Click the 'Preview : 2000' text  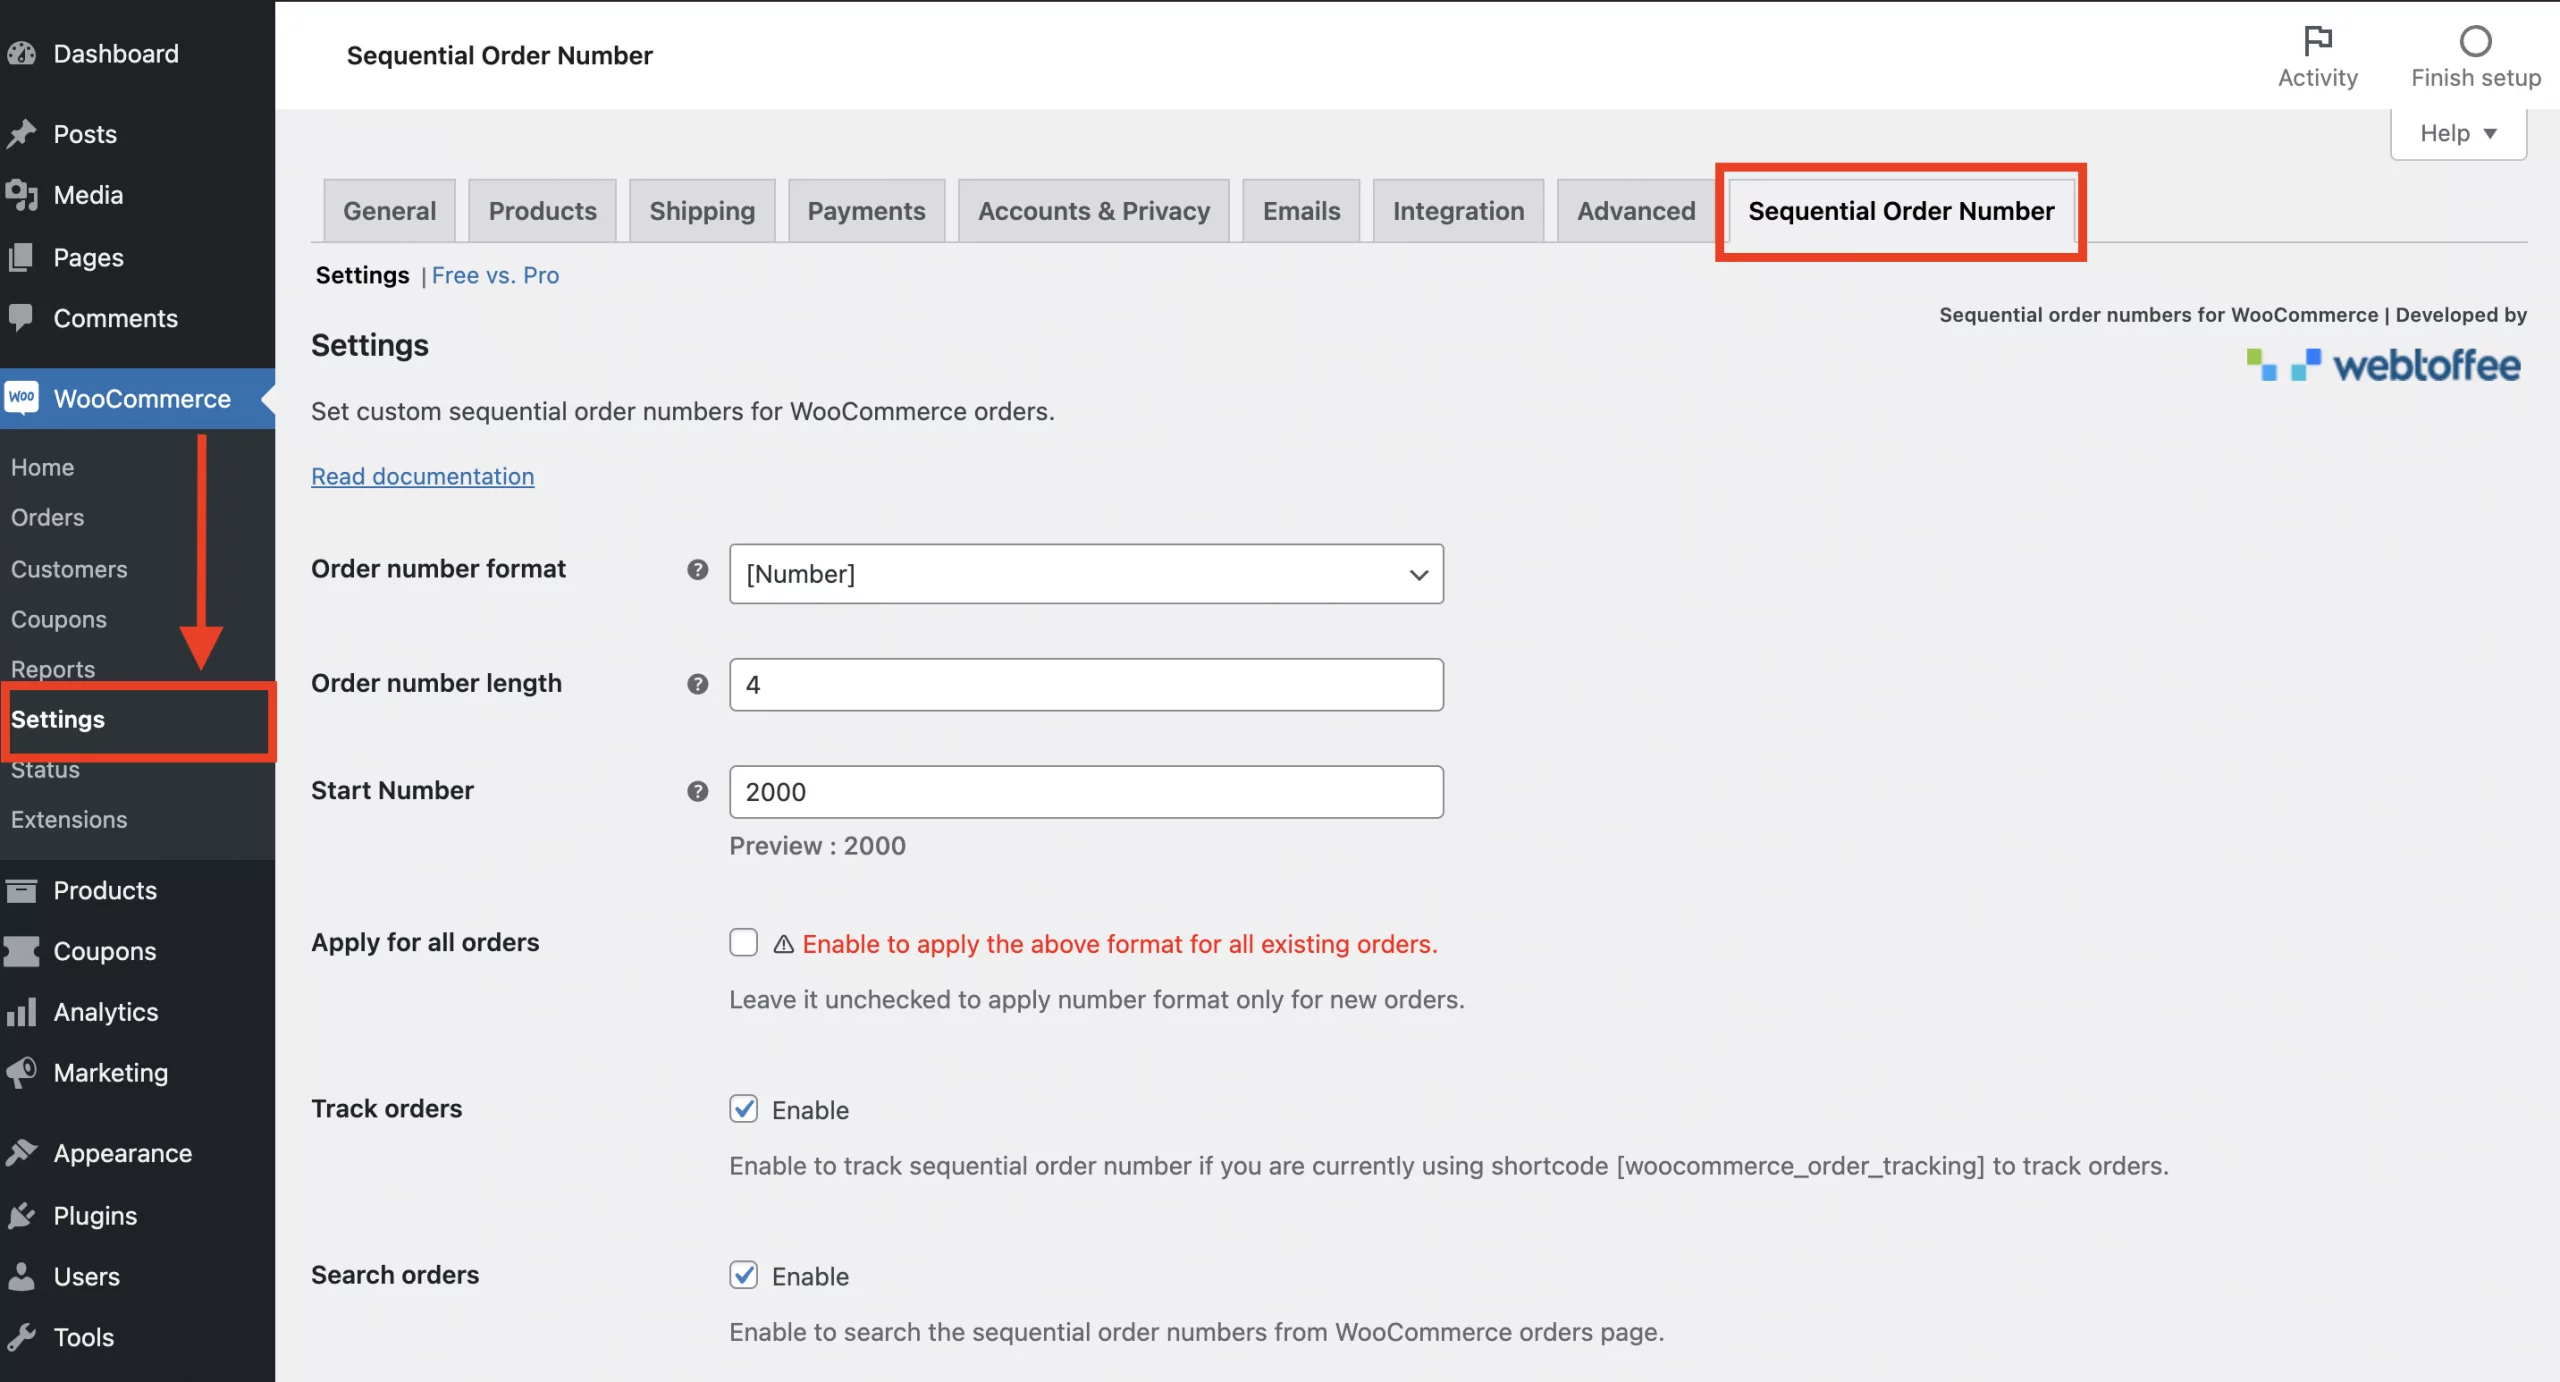(x=817, y=846)
